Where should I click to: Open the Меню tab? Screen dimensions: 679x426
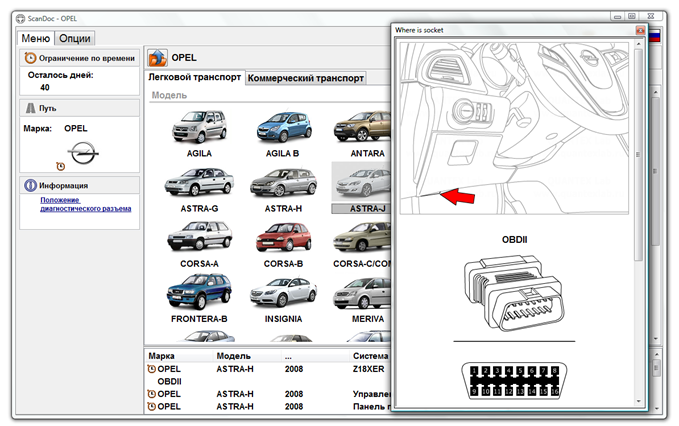[x=36, y=39]
